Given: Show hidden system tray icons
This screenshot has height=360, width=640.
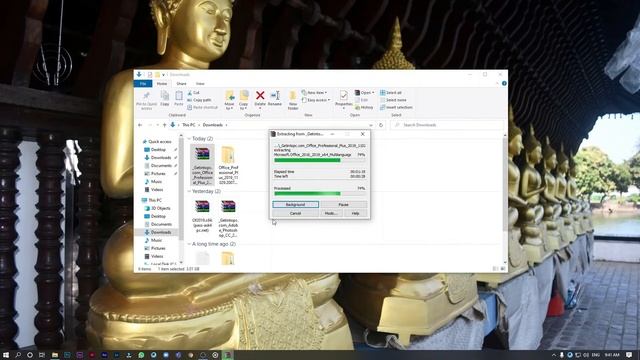Looking at the screenshot, I should (x=554, y=355).
